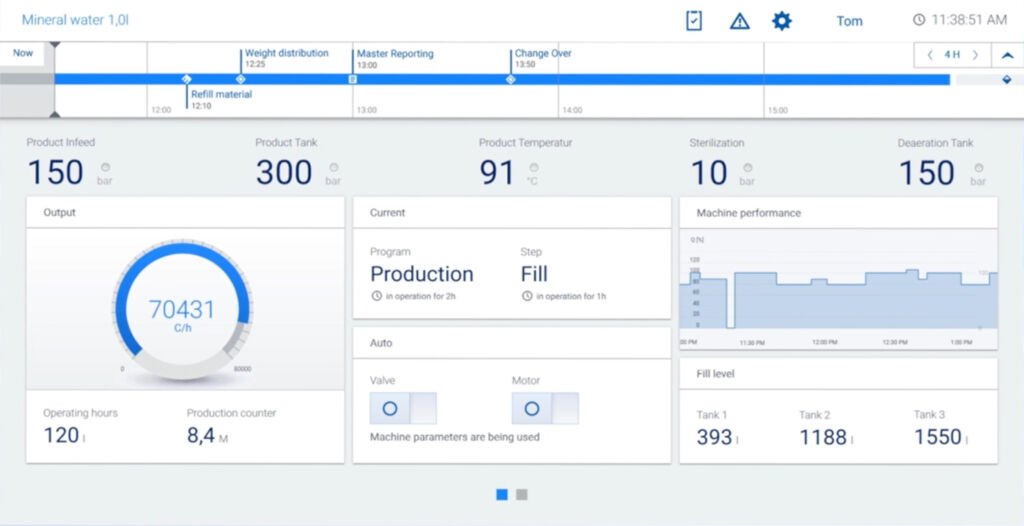Collapse the timeline with the up chevron
Image resolution: width=1024 pixels, height=526 pixels.
(1007, 55)
